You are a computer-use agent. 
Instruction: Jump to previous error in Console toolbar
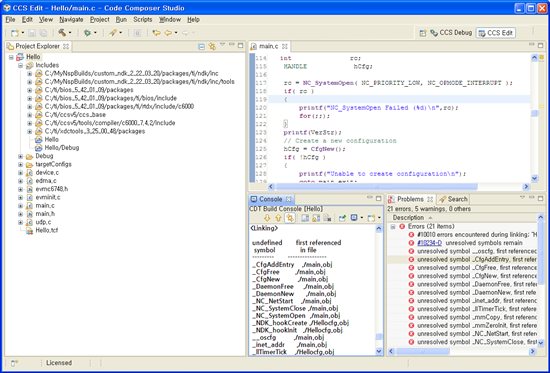(x=278, y=218)
